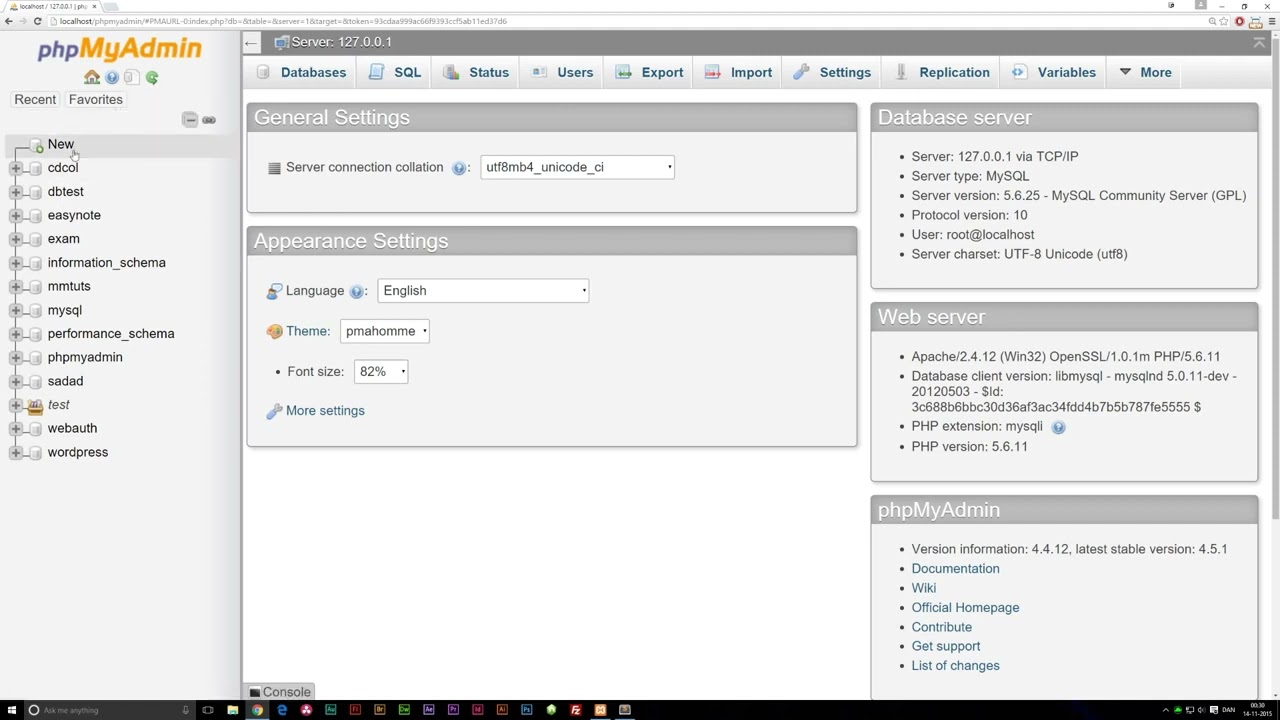
Task: Open the Settings tab
Action: pyautogui.click(x=832, y=72)
